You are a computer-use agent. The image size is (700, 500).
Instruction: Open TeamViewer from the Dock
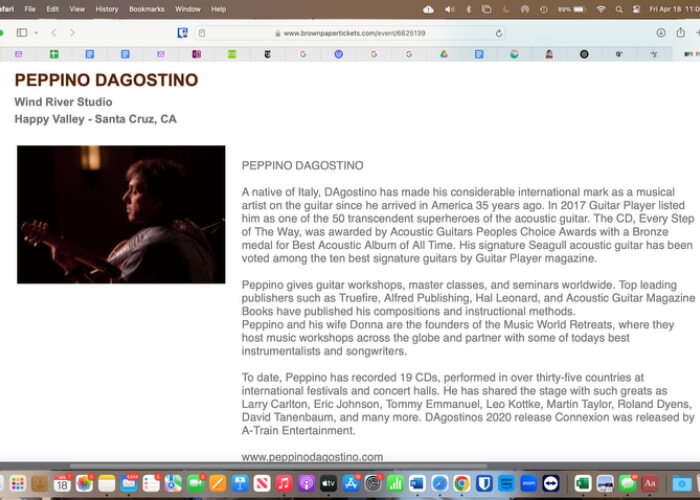(551, 483)
